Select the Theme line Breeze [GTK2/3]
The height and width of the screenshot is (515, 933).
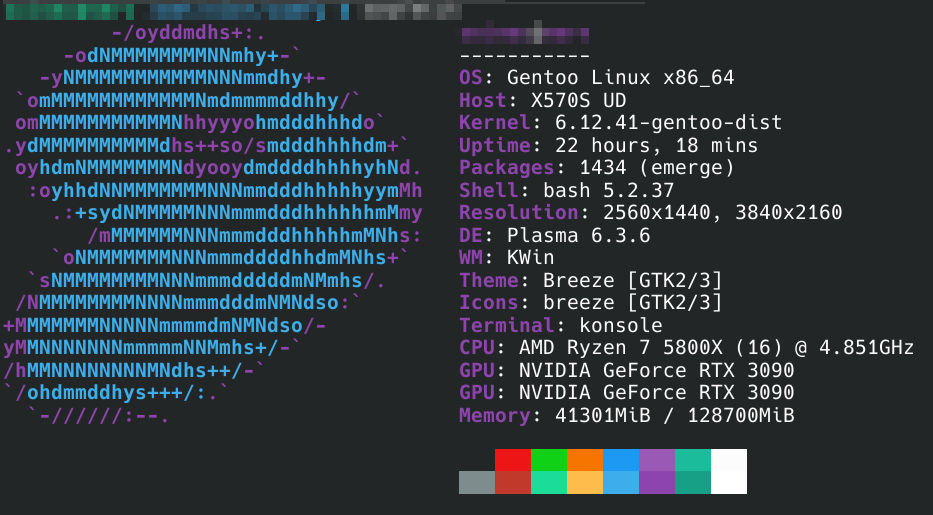click(x=590, y=280)
